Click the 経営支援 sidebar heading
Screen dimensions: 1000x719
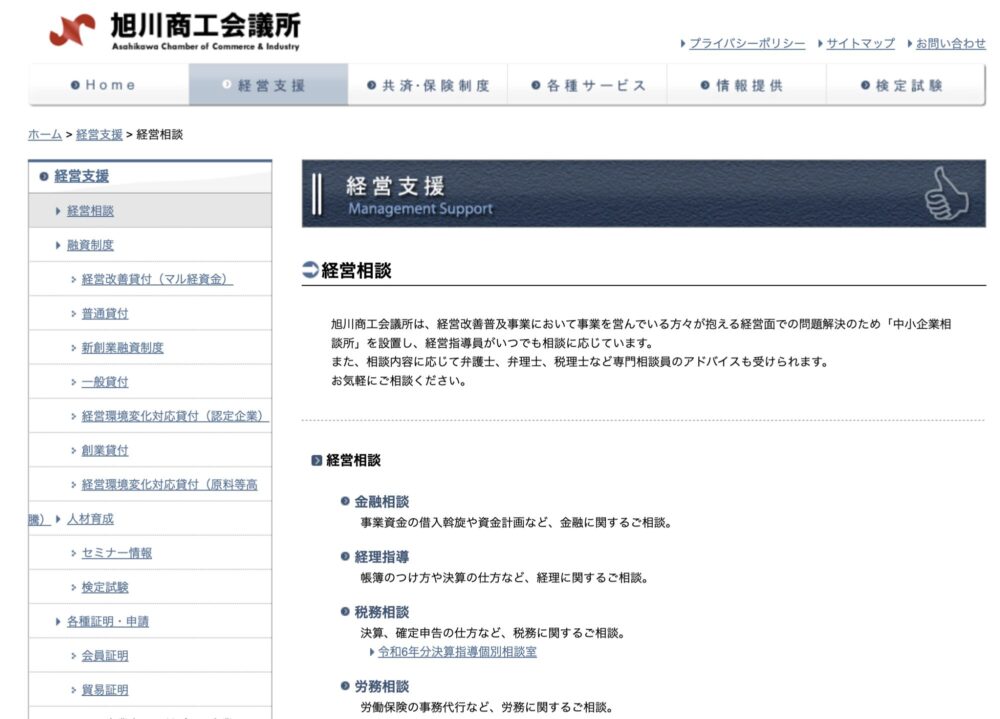(81, 176)
